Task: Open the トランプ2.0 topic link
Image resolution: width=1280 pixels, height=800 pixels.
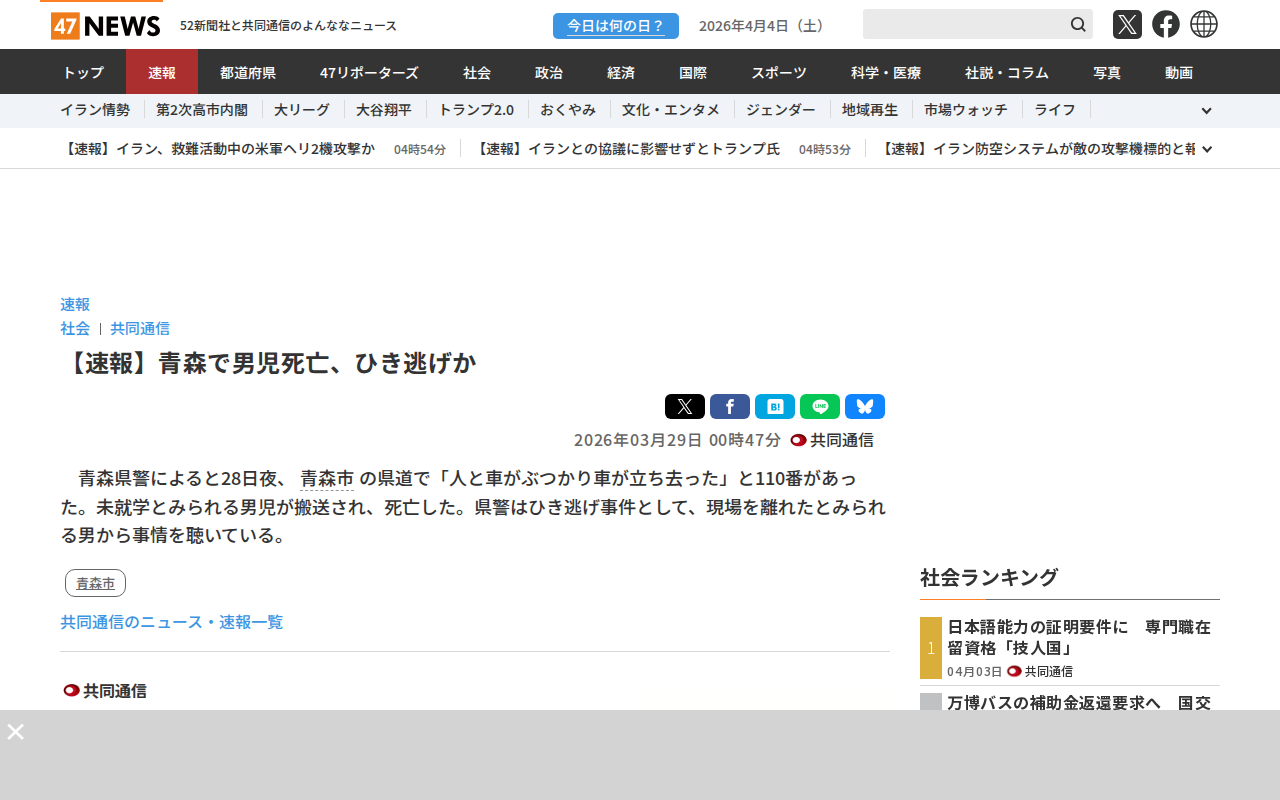Action: pos(476,110)
